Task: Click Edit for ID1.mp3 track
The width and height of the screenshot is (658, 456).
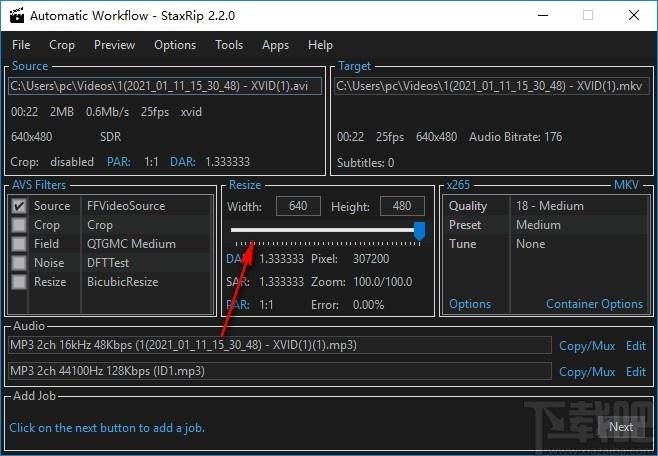Action: coord(636,372)
